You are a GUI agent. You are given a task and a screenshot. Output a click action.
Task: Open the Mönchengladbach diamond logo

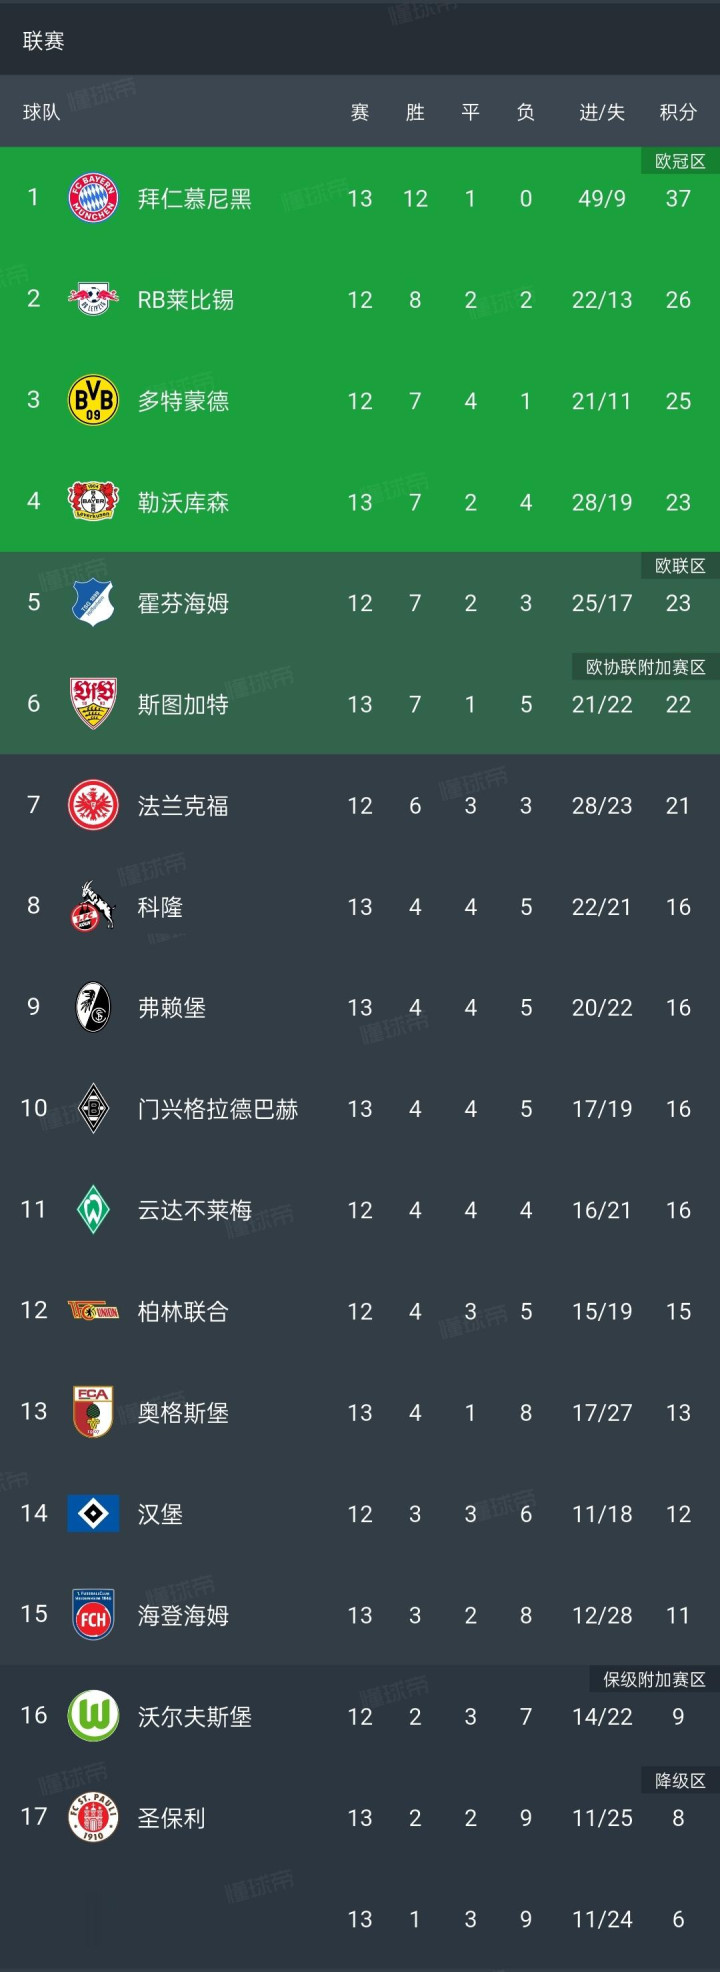click(93, 1108)
